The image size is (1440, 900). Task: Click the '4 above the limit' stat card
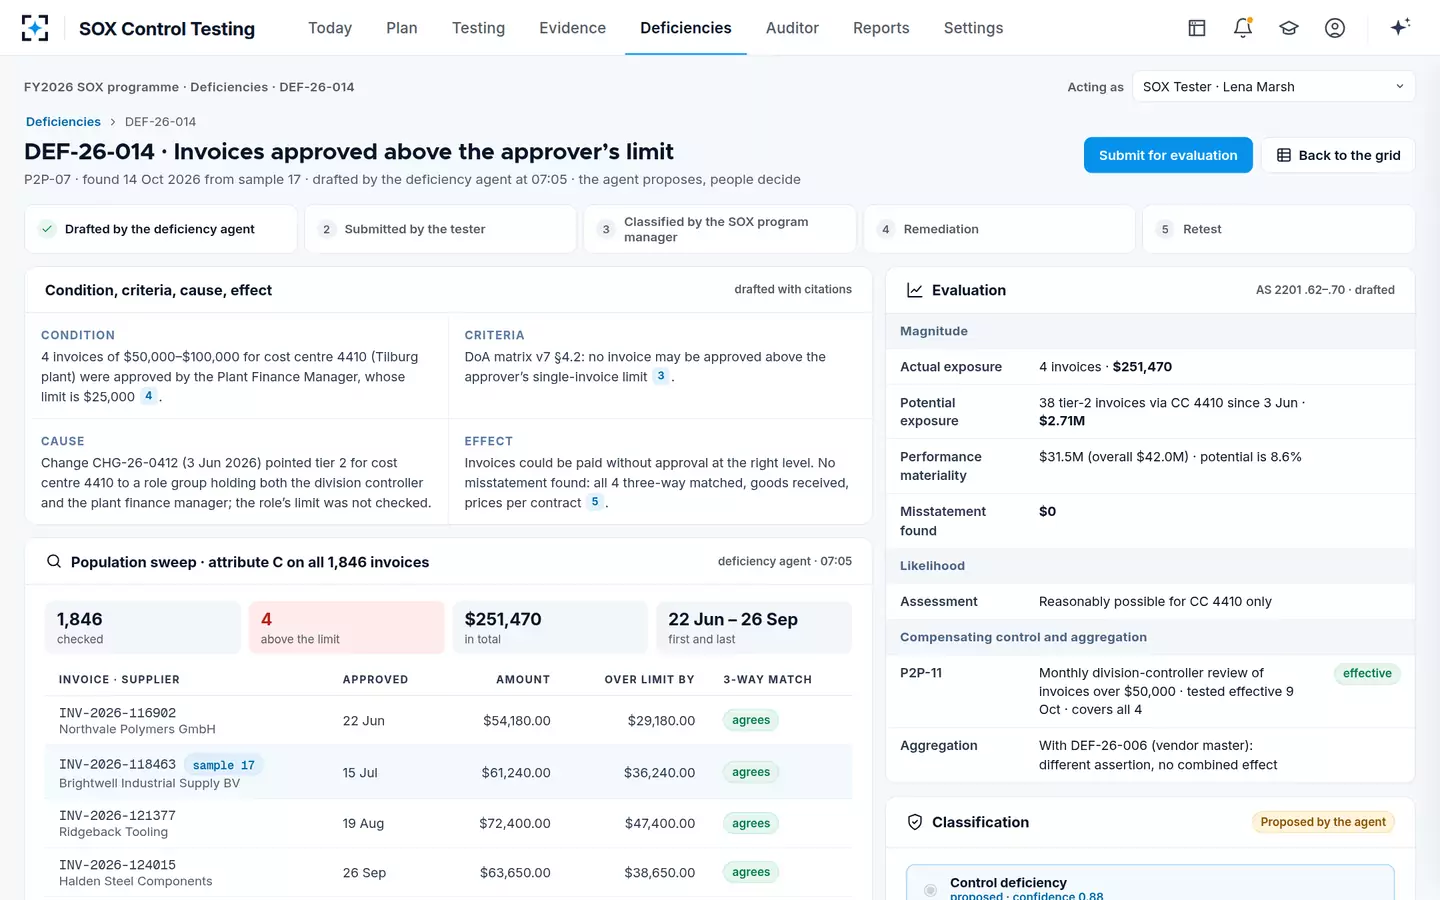click(346, 627)
